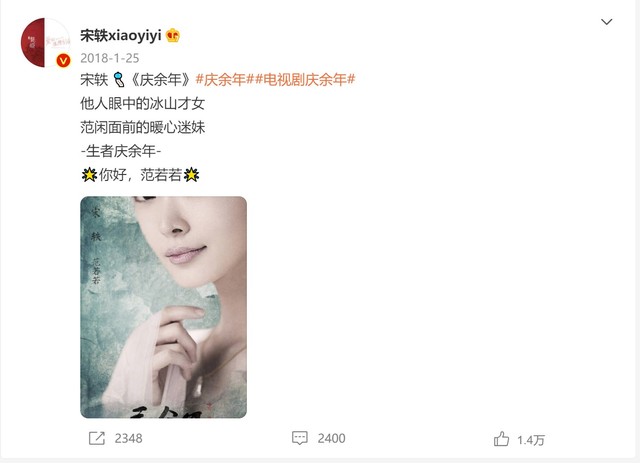Click the 宋轶xiaoyiyi profile avatar
Viewport: 640px width, 463px height.
45,42
